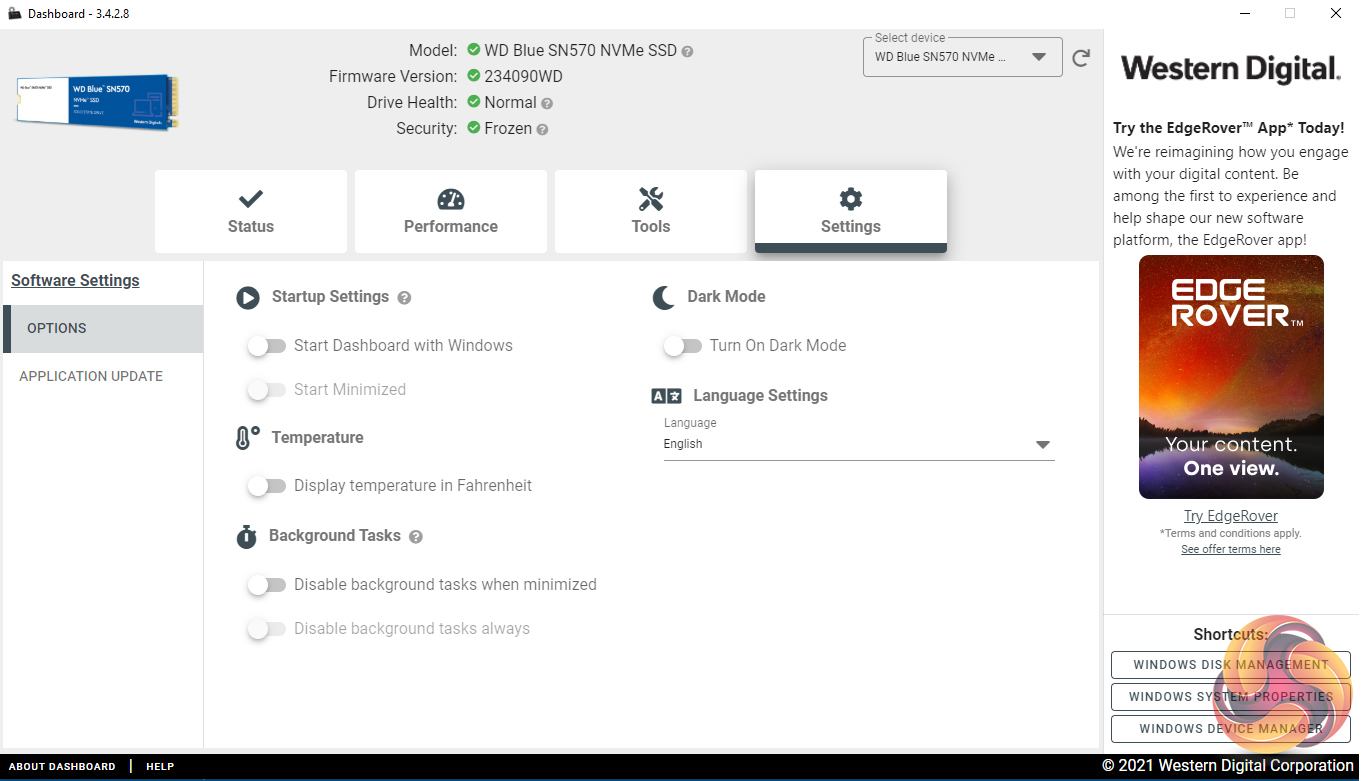Open the Select device dropdown
The height and width of the screenshot is (781, 1362).
click(962, 57)
